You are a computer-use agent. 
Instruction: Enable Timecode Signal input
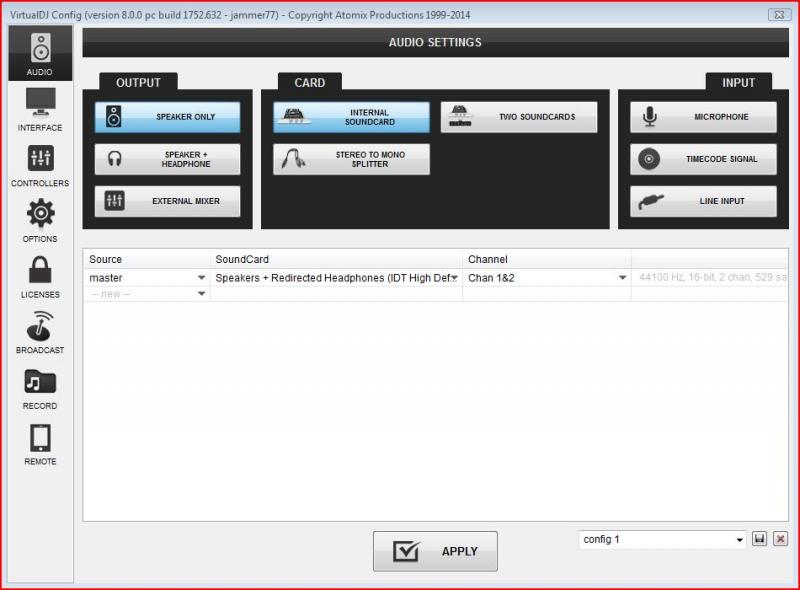704,159
